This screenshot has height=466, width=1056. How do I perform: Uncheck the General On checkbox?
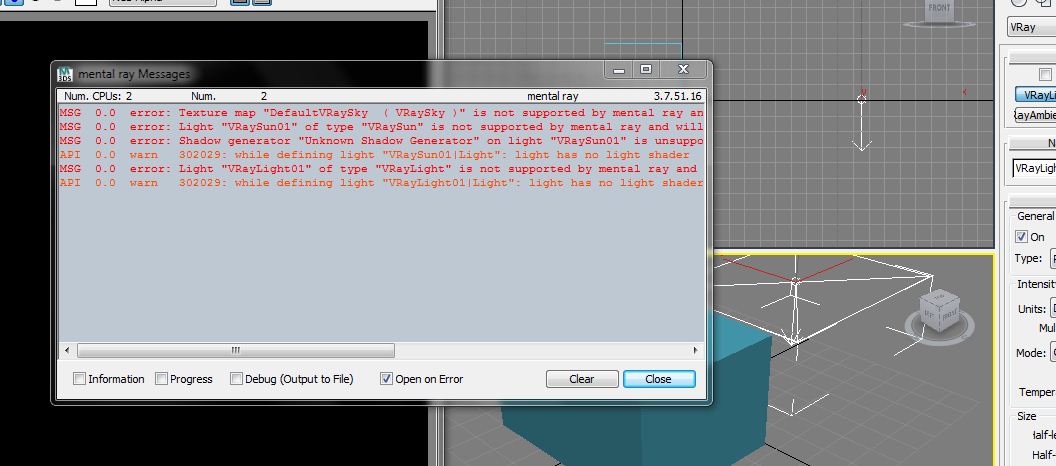point(1022,237)
